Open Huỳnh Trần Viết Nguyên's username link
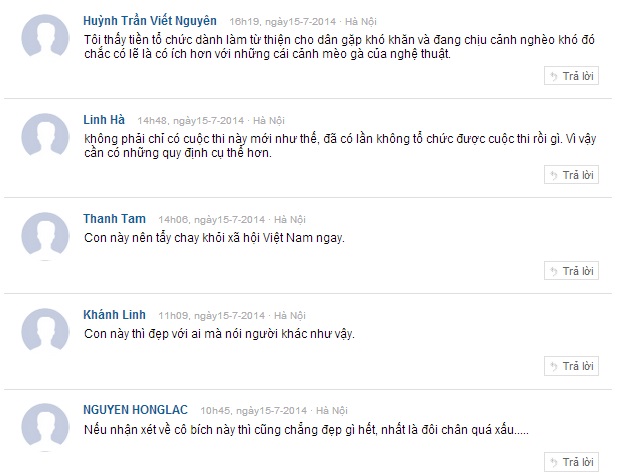 tap(150, 21)
